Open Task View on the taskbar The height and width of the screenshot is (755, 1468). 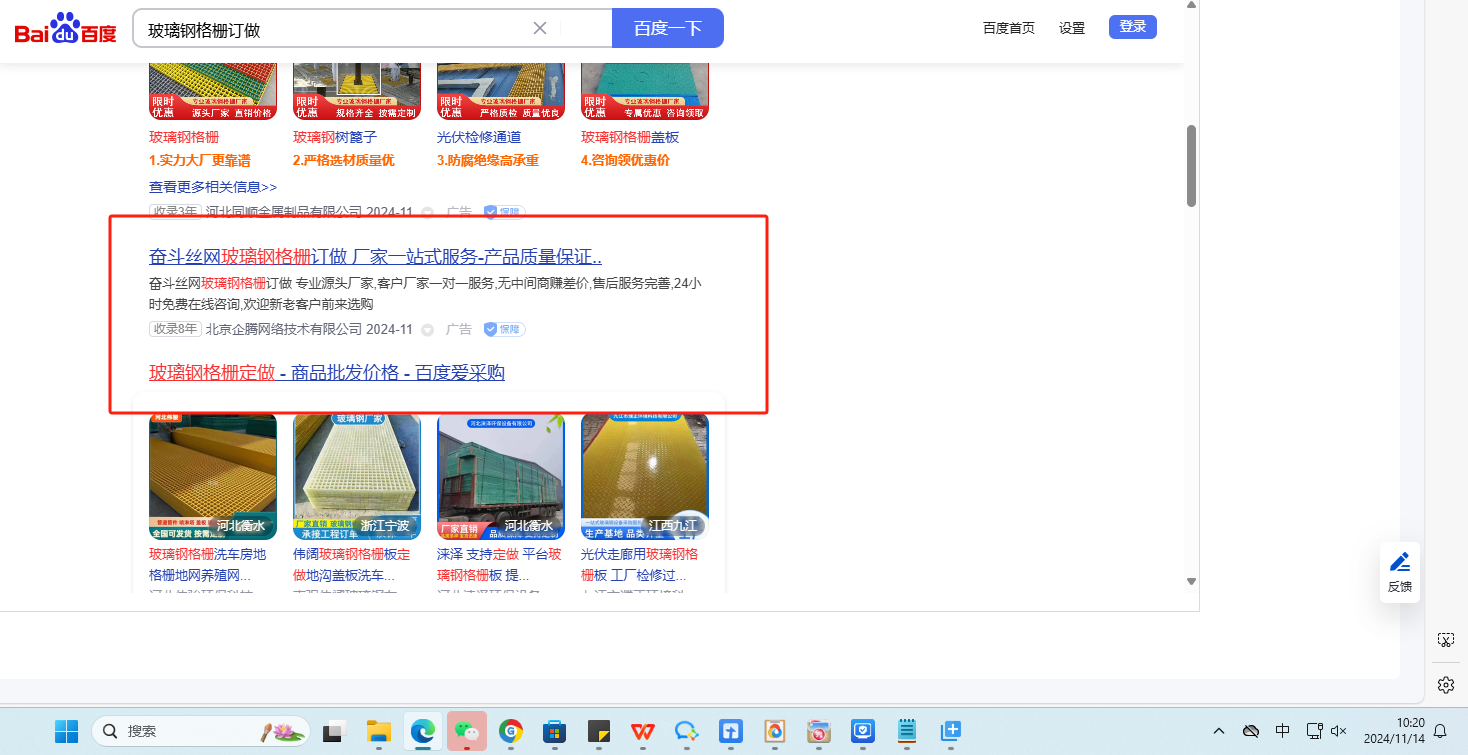[x=333, y=731]
